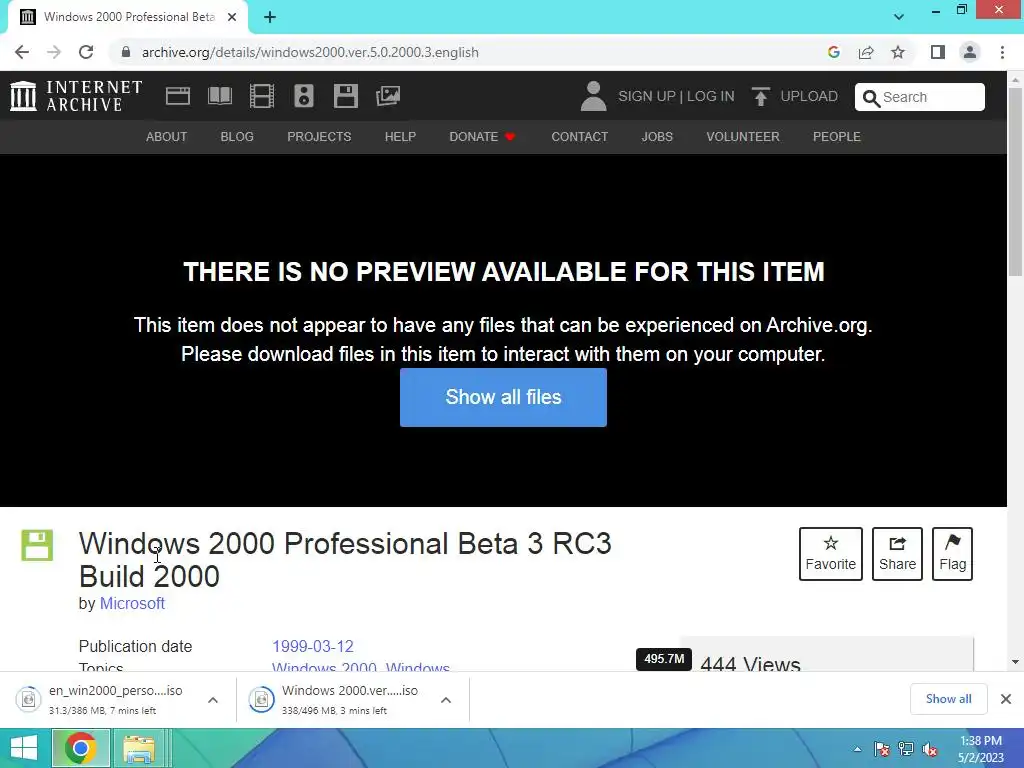Click the user avatar icon beside Sign Up

pos(593,96)
